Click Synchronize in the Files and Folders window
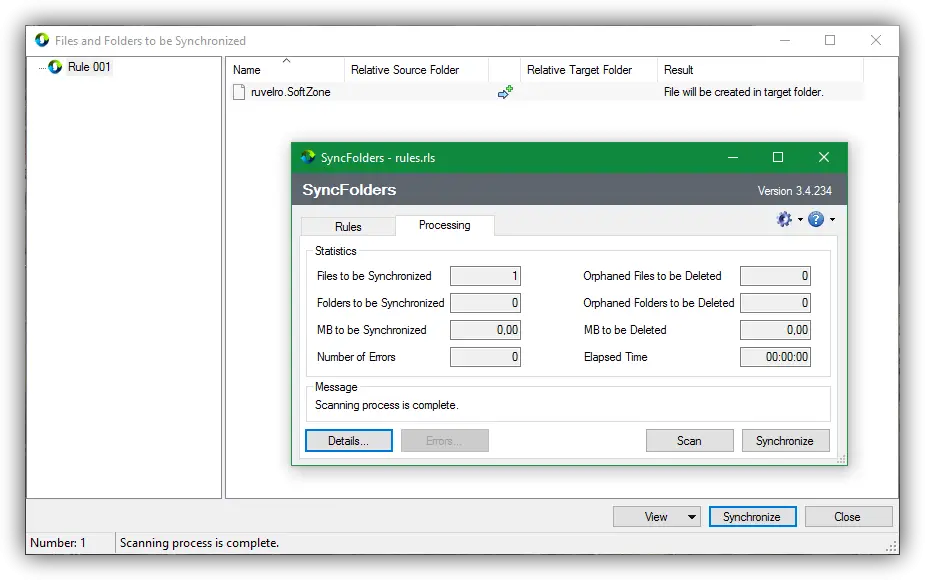The height and width of the screenshot is (580, 925). click(x=752, y=517)
